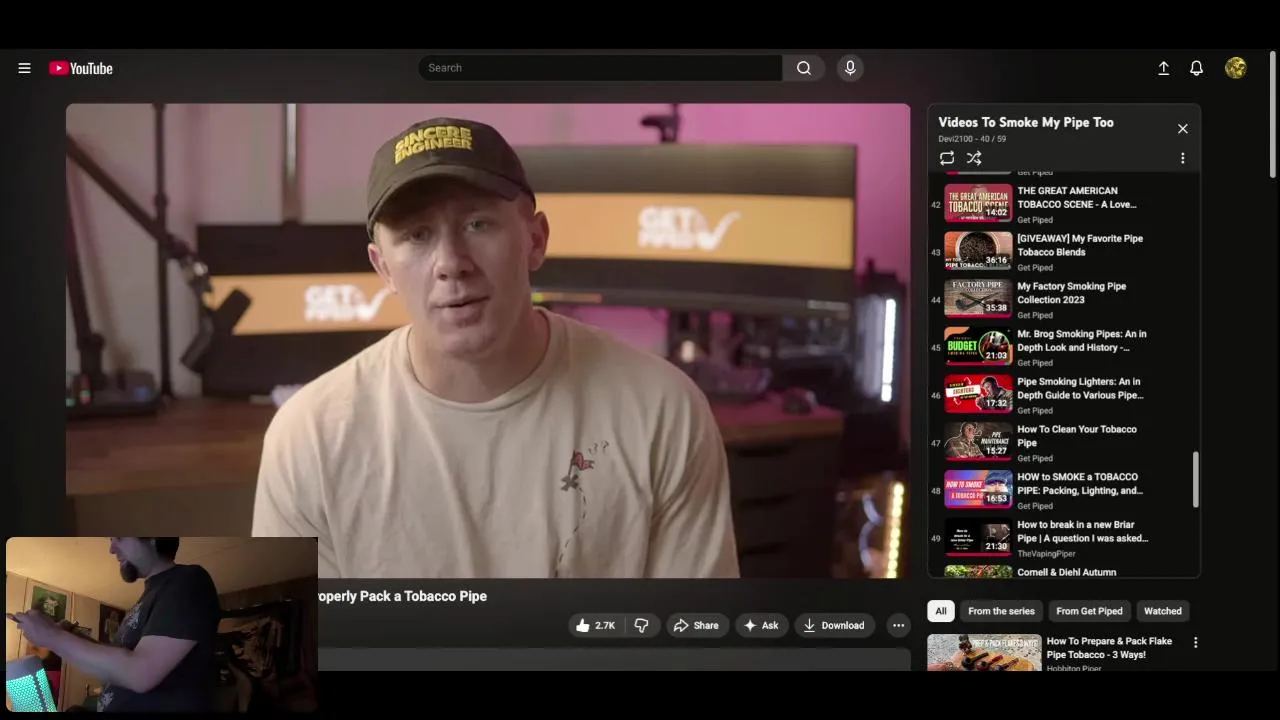Toggle shuffle playlist
Image resolution: width=1280 pixels, height=720 pixels.
974,158
